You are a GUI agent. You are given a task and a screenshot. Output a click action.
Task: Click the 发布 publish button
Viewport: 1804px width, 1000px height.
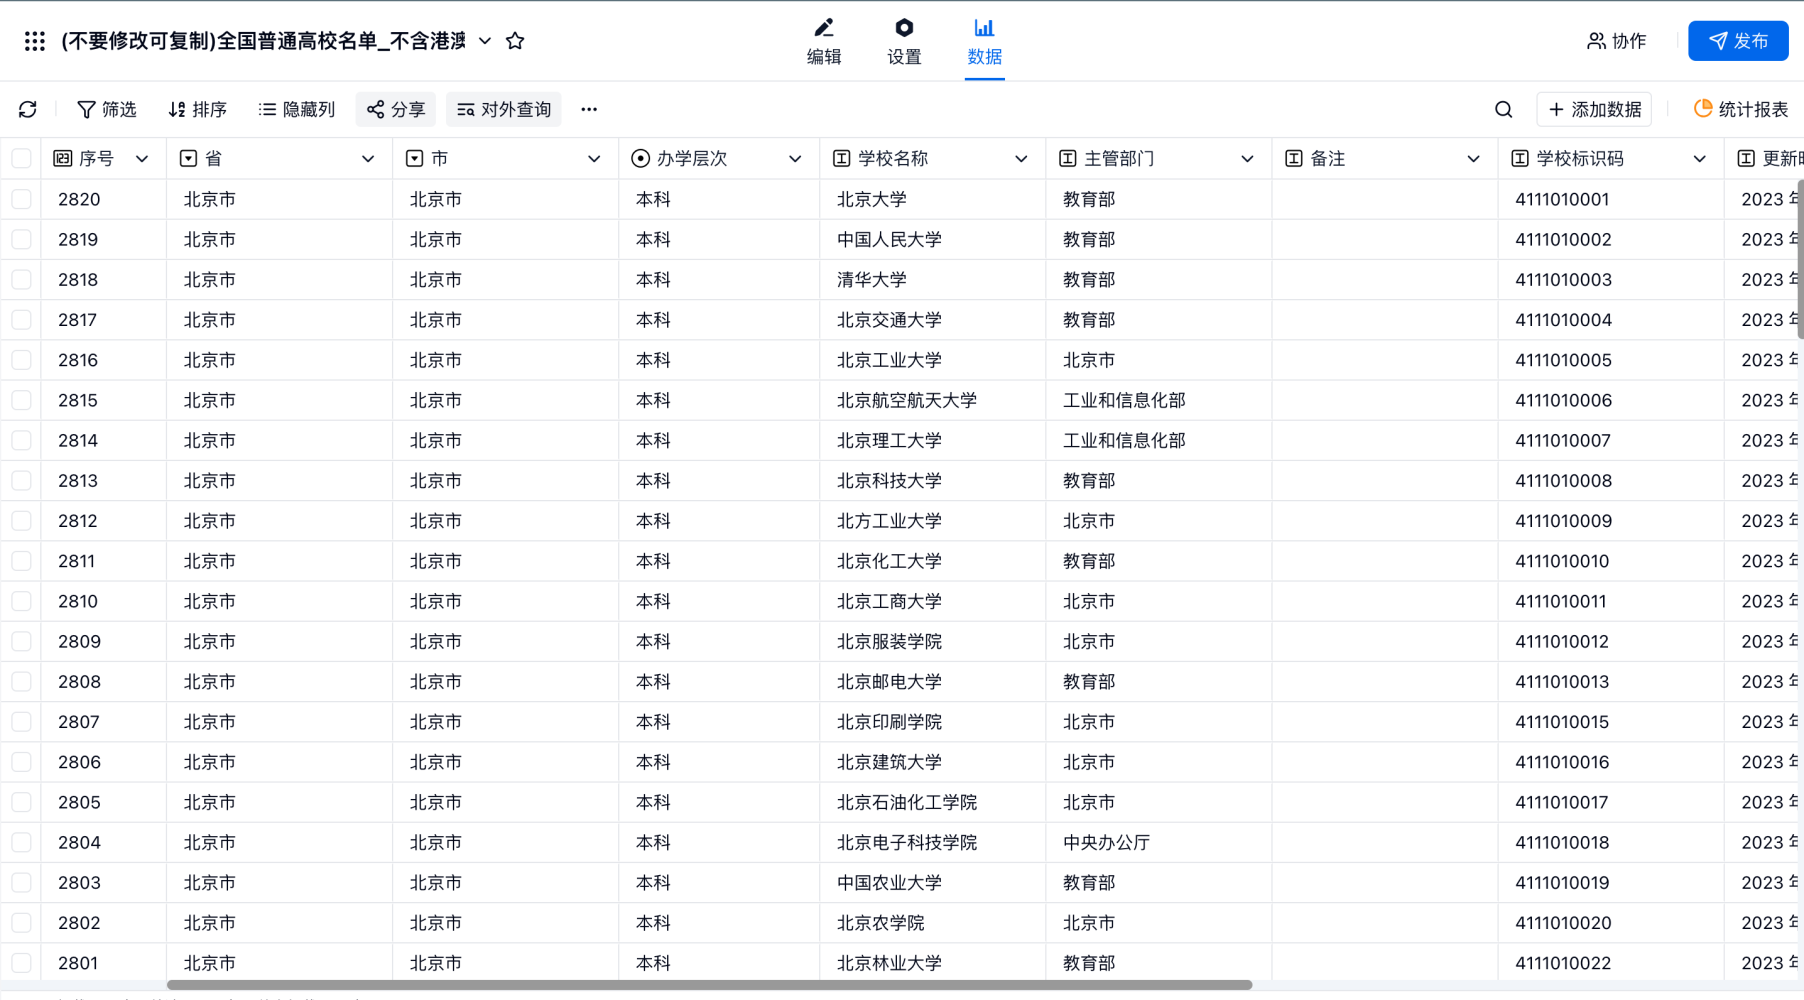point(1738,41)
